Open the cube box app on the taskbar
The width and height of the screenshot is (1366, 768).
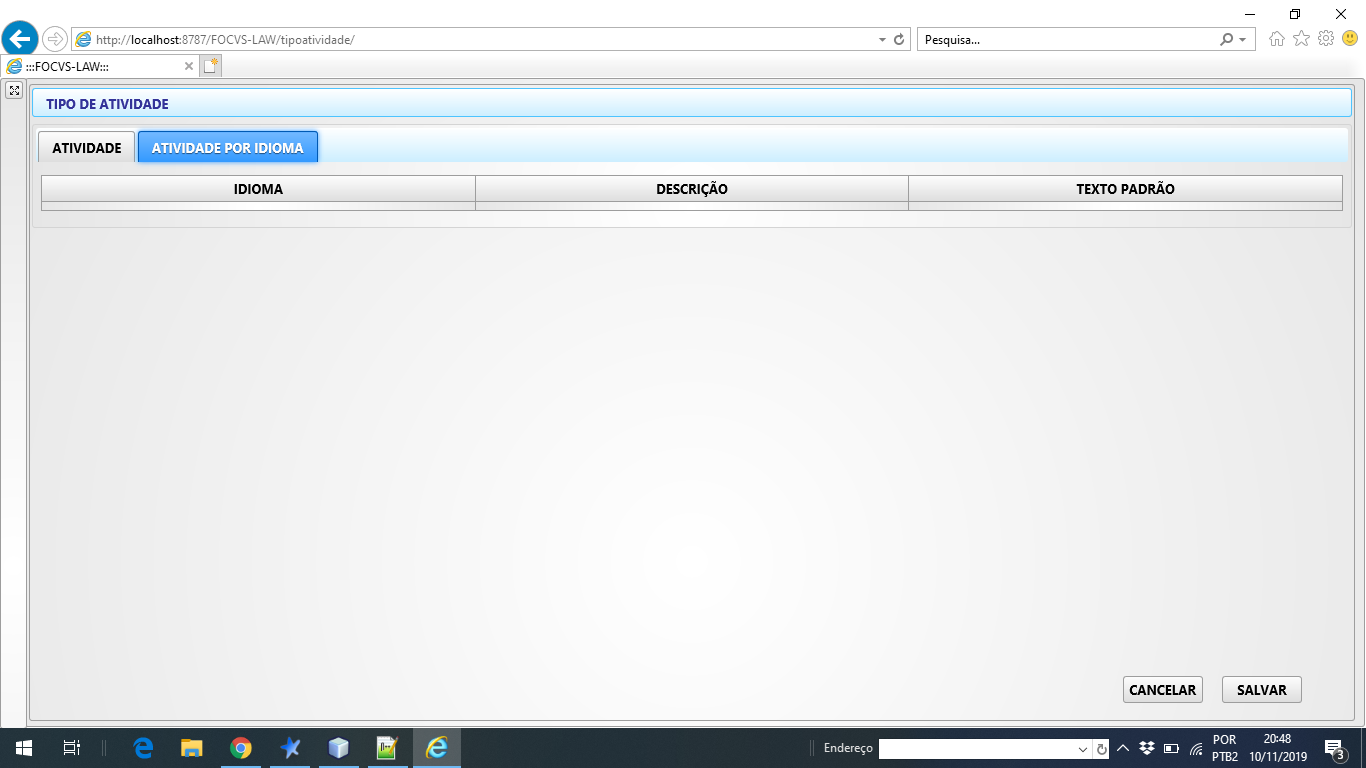click(x=339, y=748)
